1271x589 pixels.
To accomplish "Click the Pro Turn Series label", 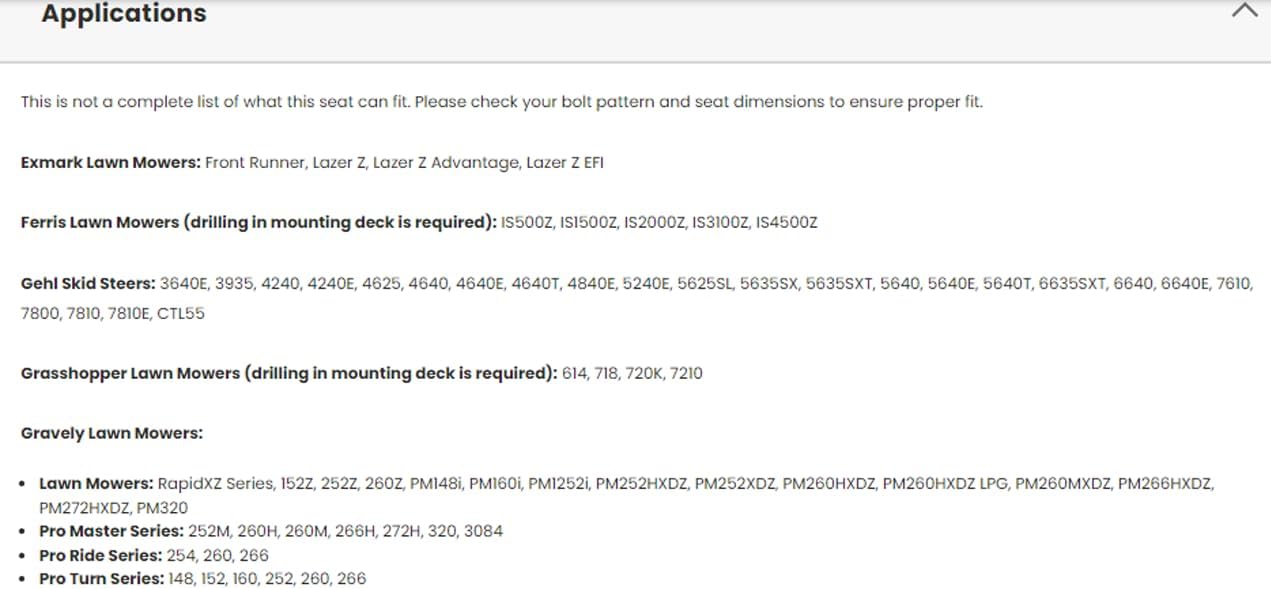I will [101, 579].
